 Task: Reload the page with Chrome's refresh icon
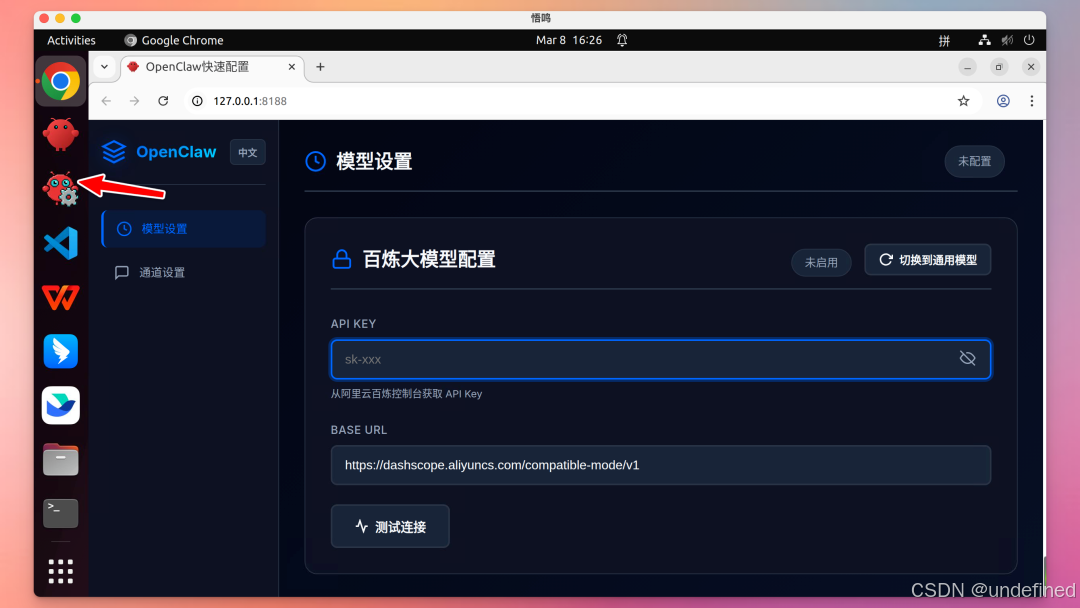click(163, 100)
